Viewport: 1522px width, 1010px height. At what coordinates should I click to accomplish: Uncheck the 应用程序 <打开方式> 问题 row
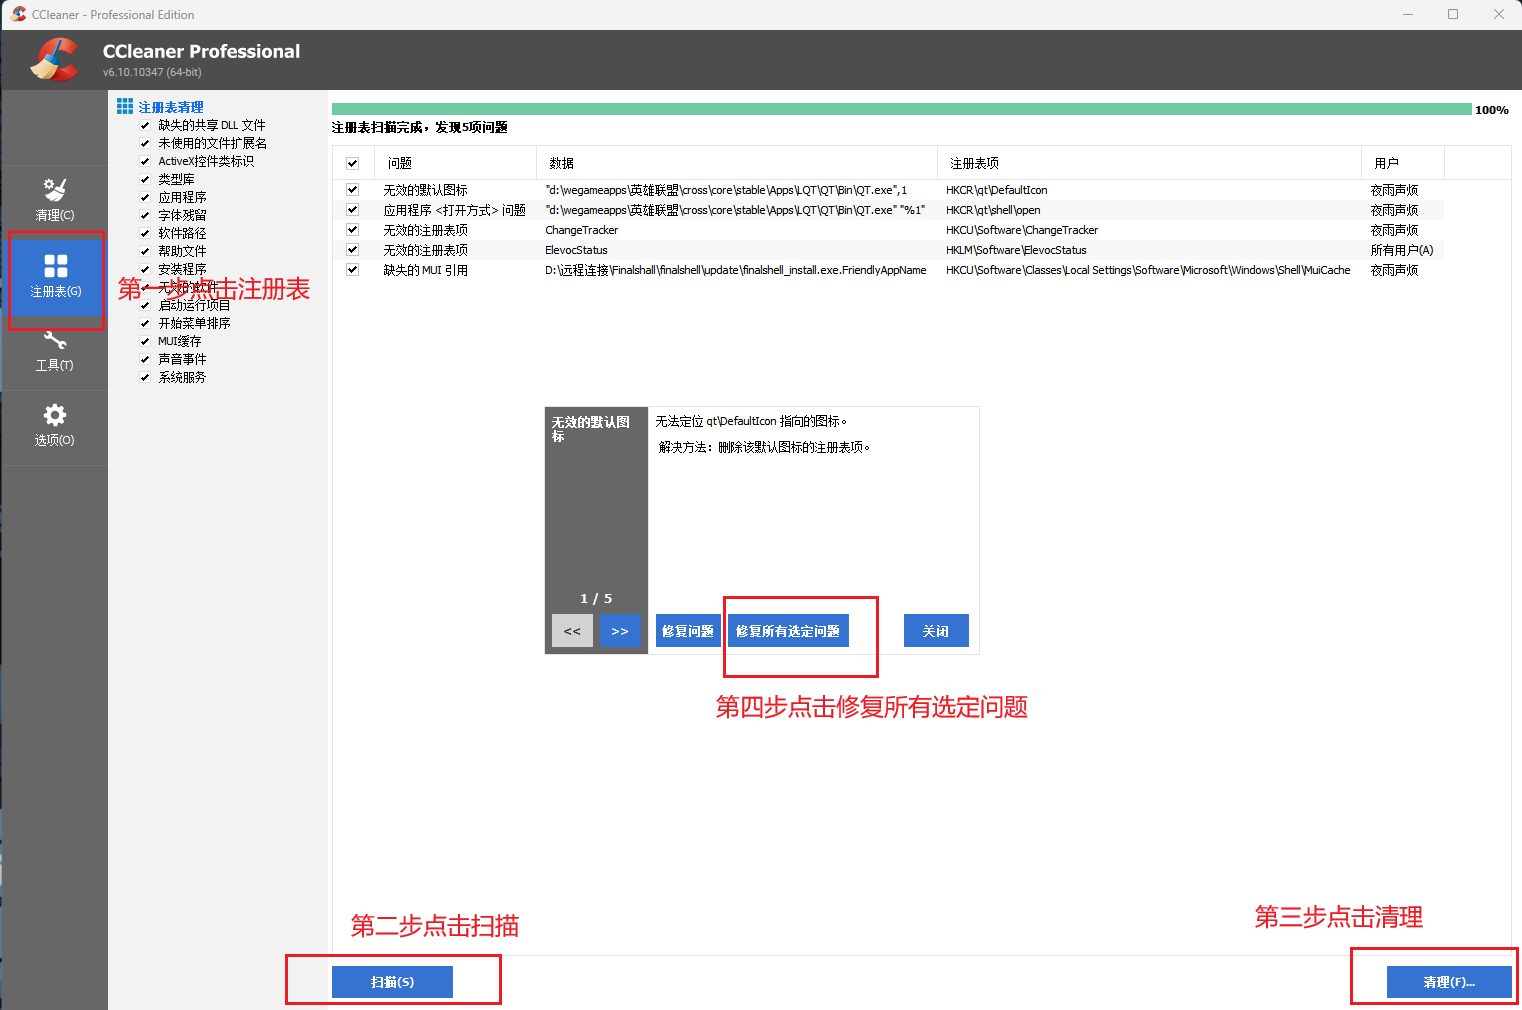click(352, 209)
